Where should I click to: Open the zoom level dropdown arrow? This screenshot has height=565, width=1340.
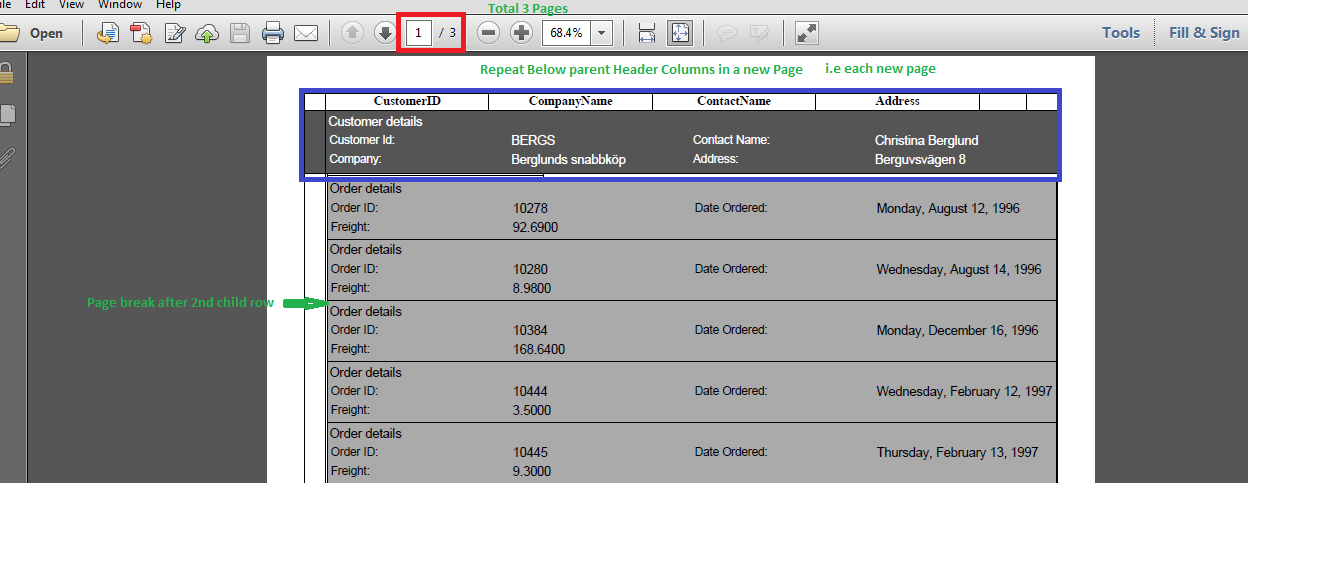coord(601,33)
